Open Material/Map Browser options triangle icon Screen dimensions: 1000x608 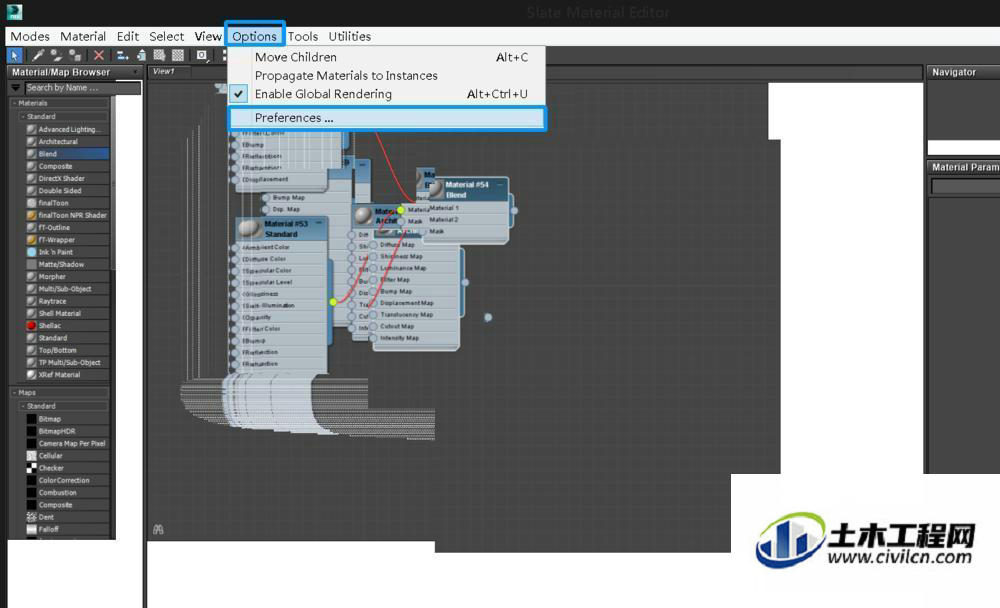16,87
